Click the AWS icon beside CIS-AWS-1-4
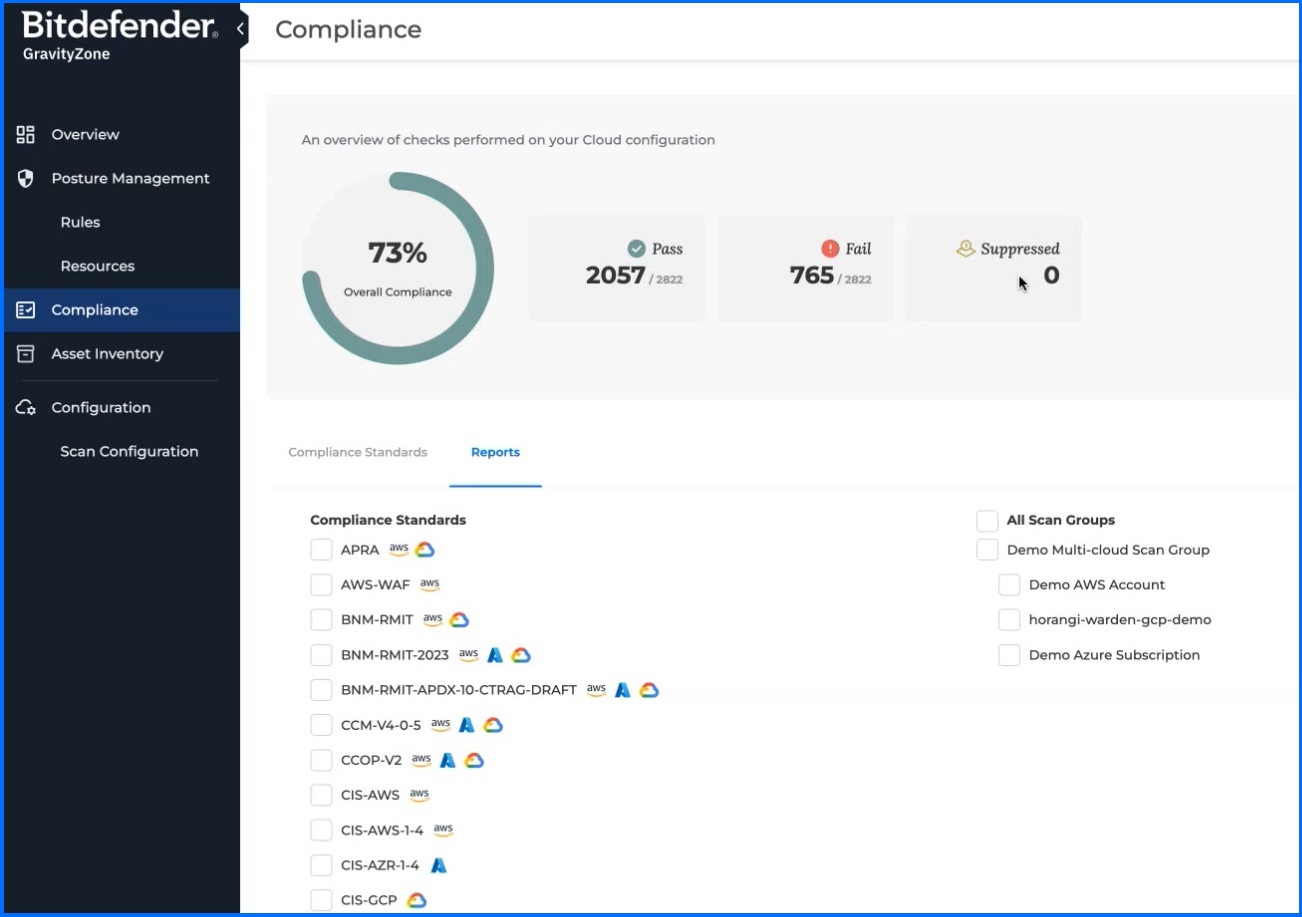This screenshot has height=917, width=1302. (x=443, y=830)
